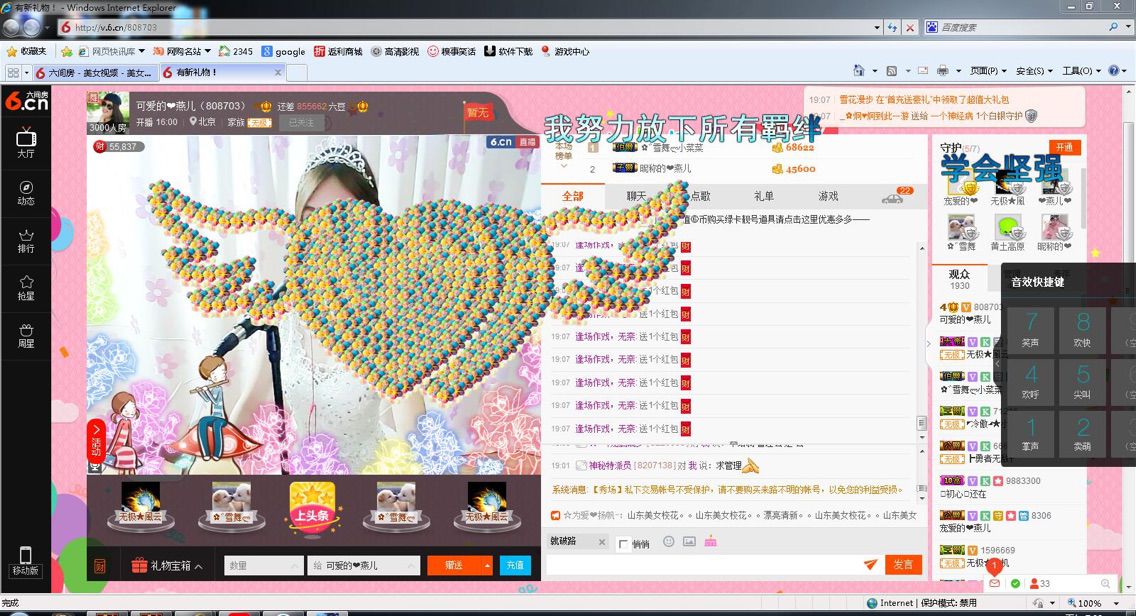The width and height of the screenshot is (1136, 616).
Task: Select the 观众 audience tab
Action: (x=959, y=279)
